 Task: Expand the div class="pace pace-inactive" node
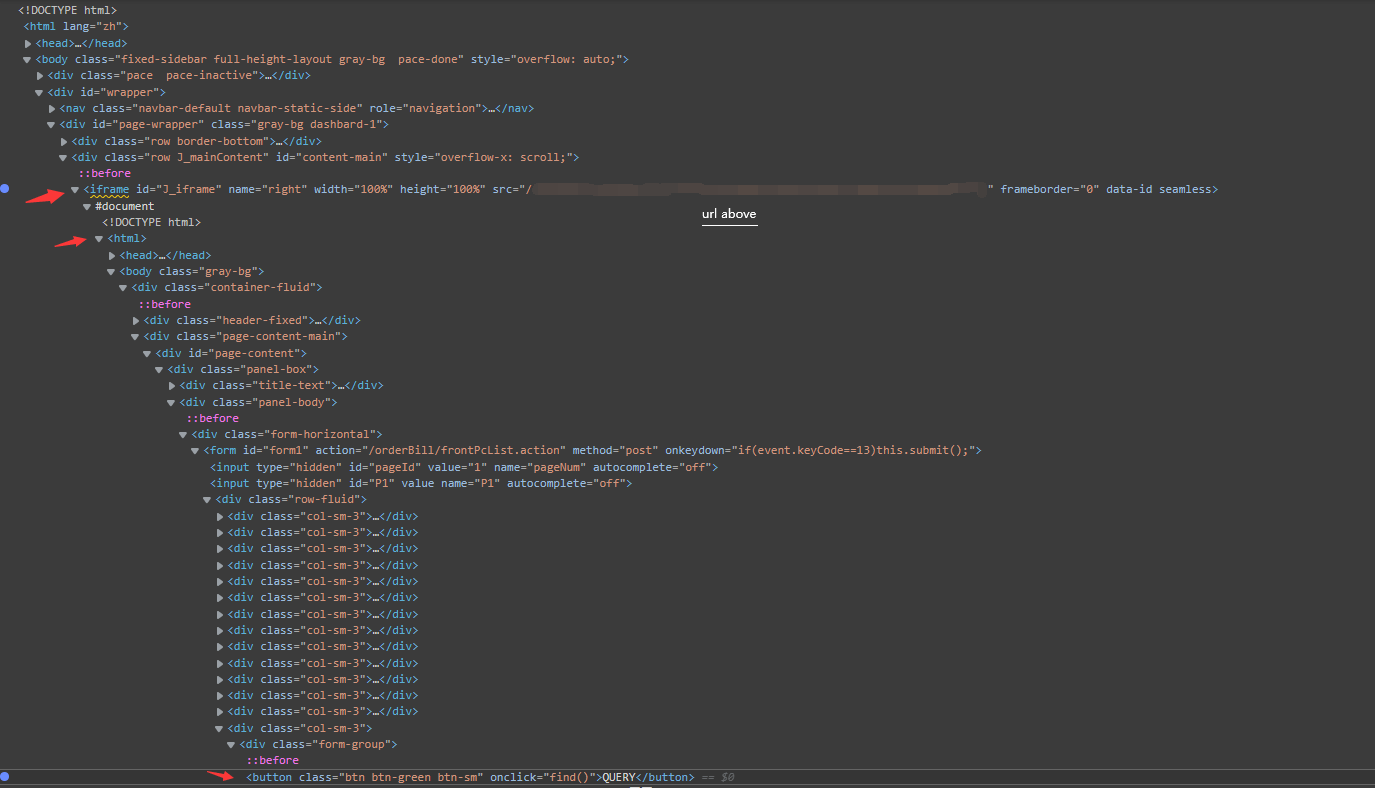(40, 76)
